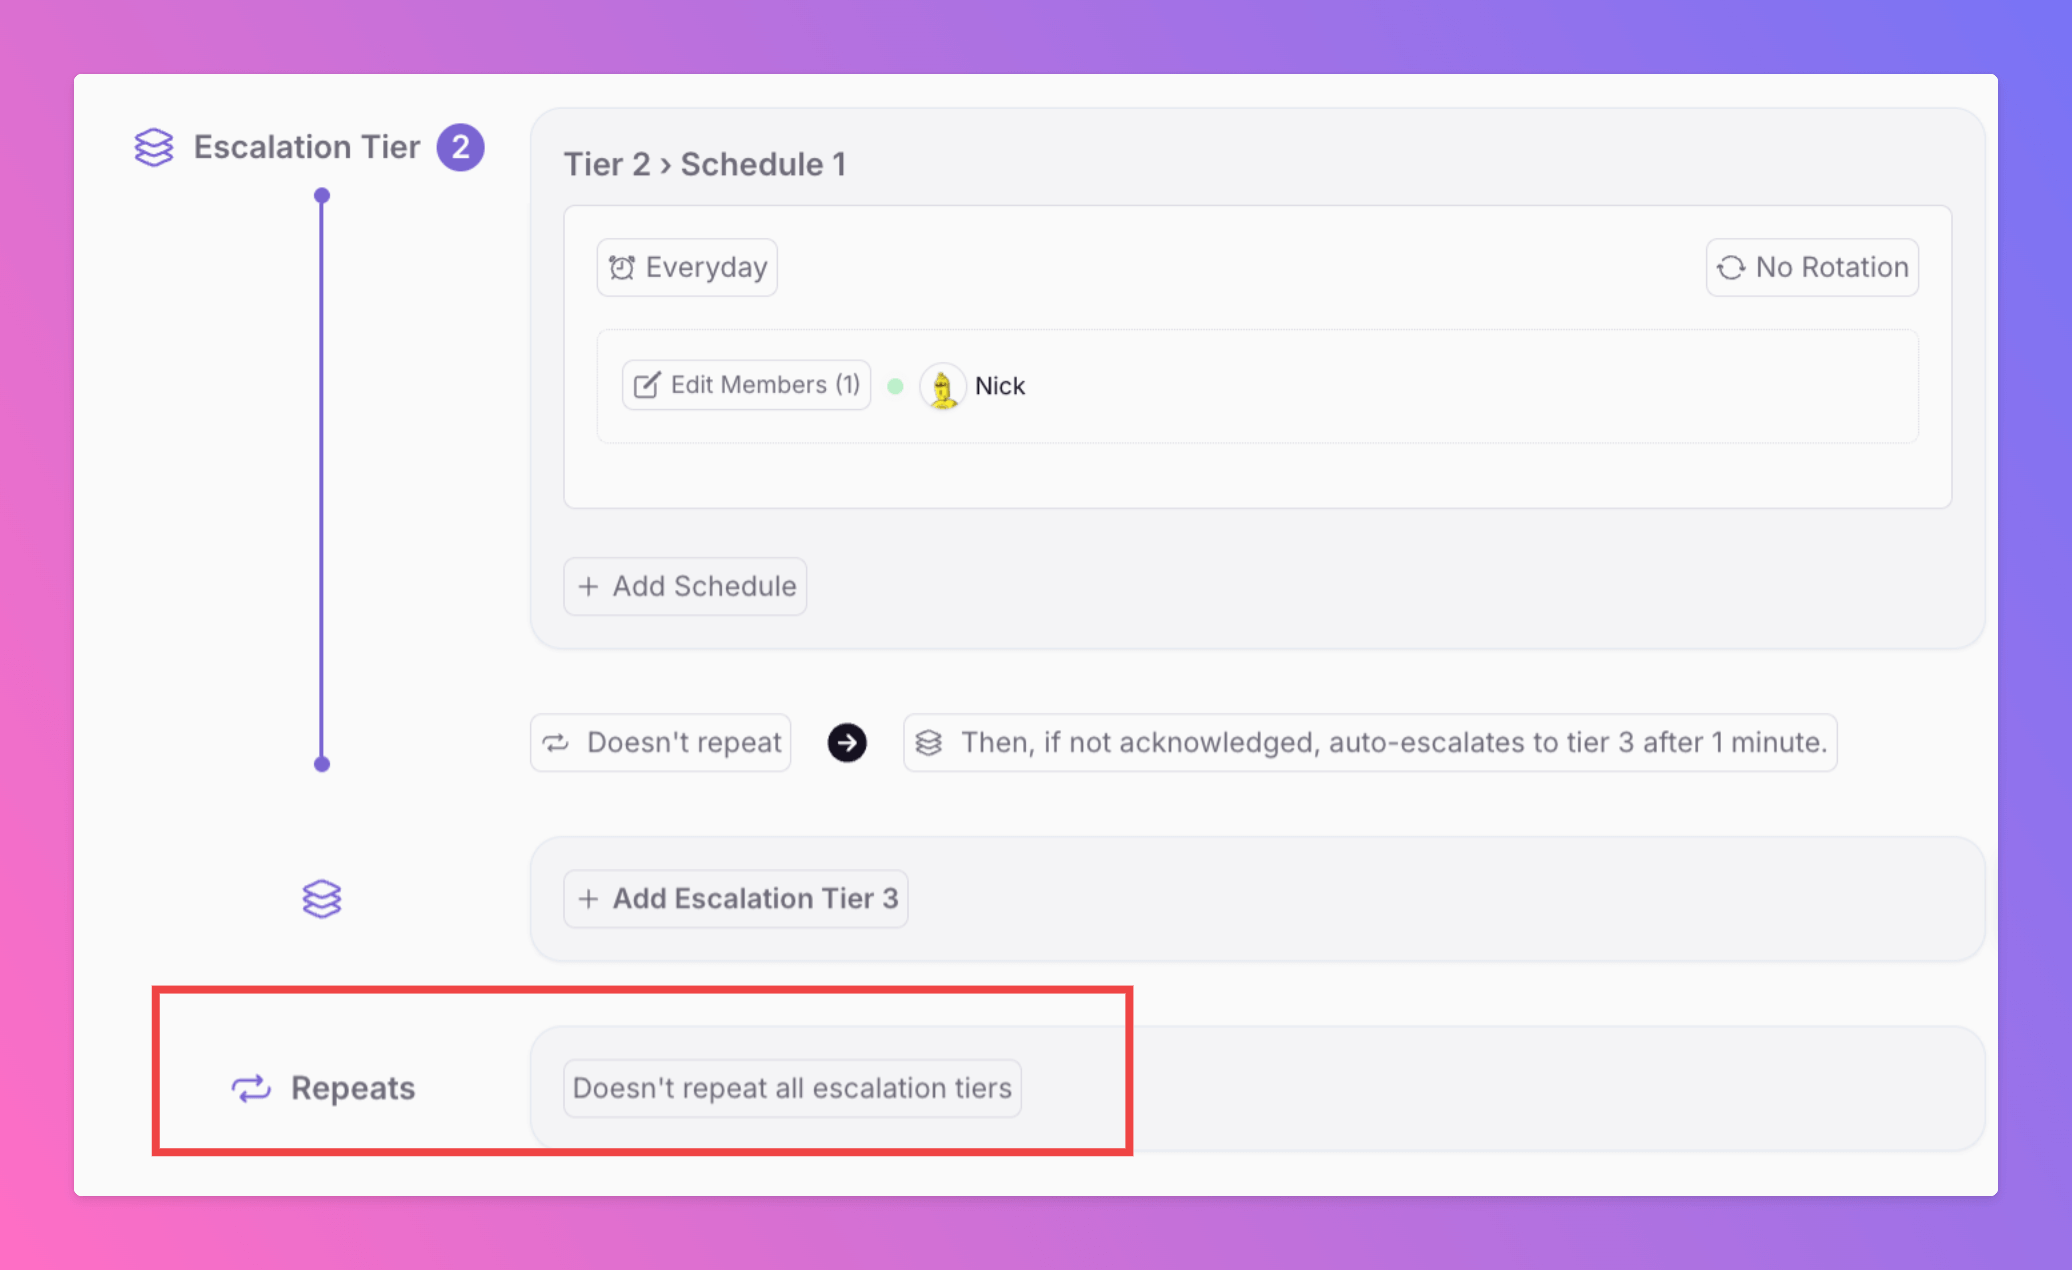The width and height of the screenshot is (2072, 1270).
Task: Click the layers icon in auto-escalates message
Action: (x=929, y=743)
